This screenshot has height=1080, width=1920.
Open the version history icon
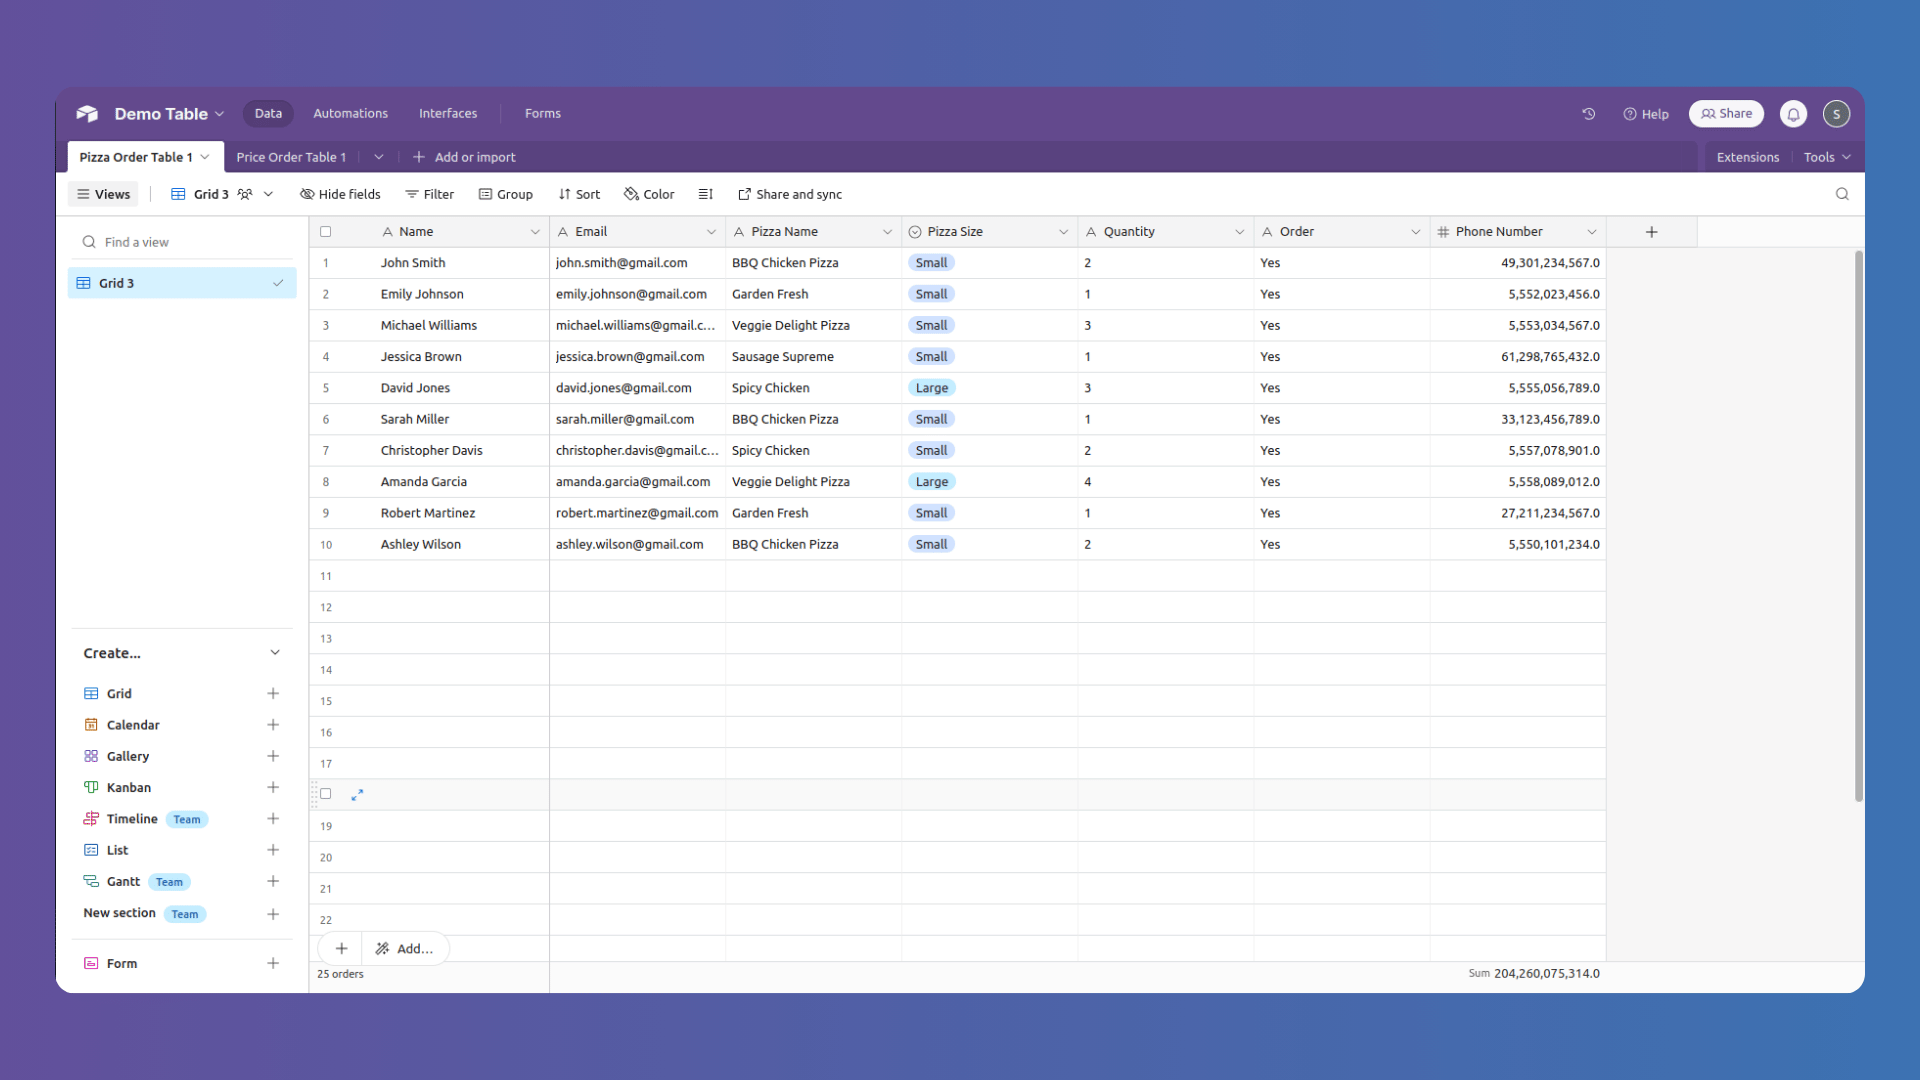[1589, 114]
